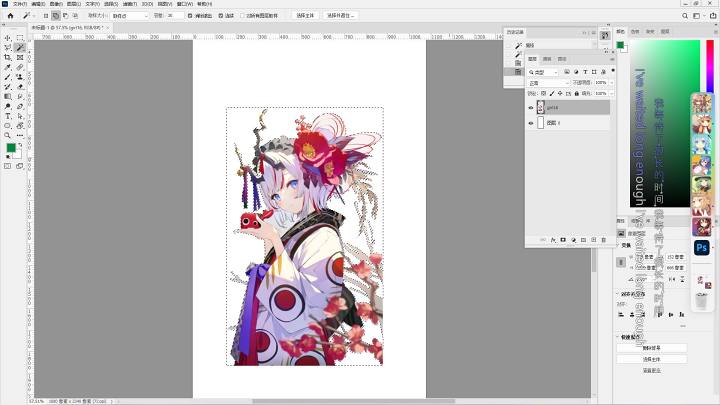This screenshot has height=405, width=720.
Task: Hide the Layer 1 layer
Action: point(531,123)
